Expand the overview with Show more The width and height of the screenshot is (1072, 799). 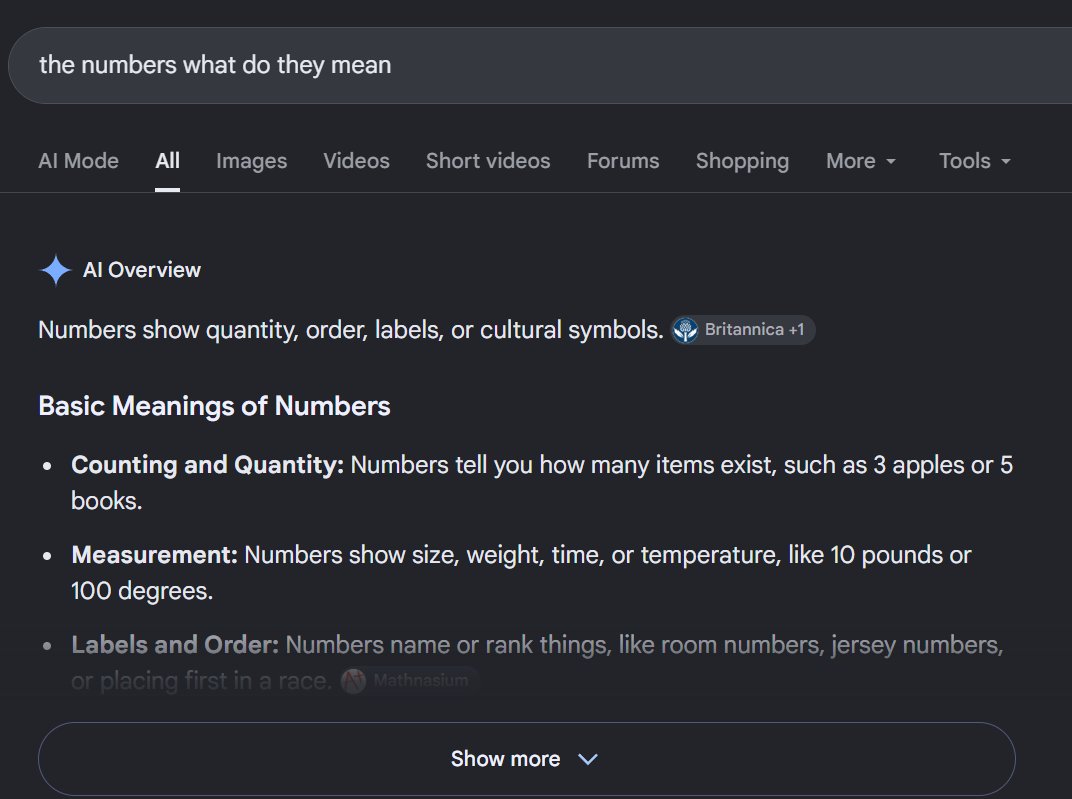click(526, 759)
